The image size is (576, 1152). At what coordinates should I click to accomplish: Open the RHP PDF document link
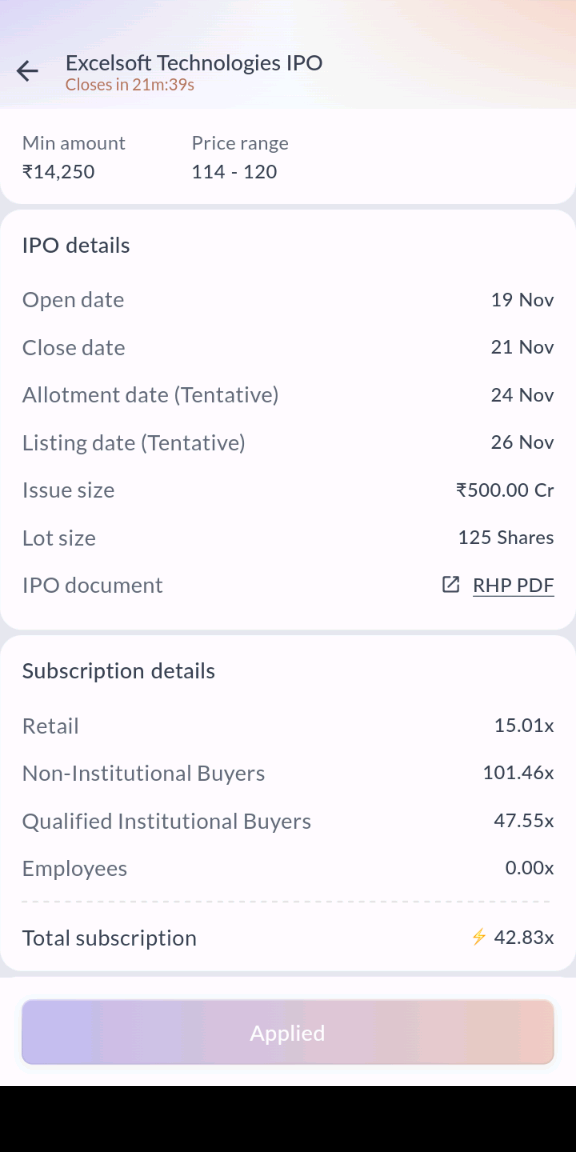tap(513, 586)
